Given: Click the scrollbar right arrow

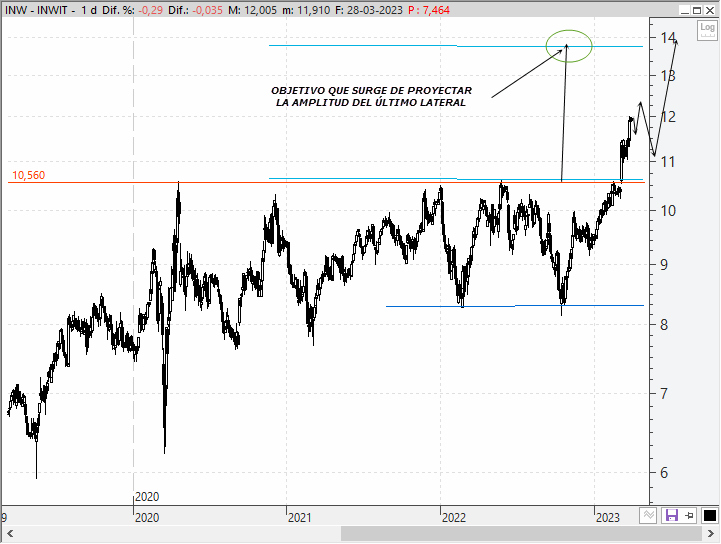Looking at the screenshot, I should coord(710,534).
